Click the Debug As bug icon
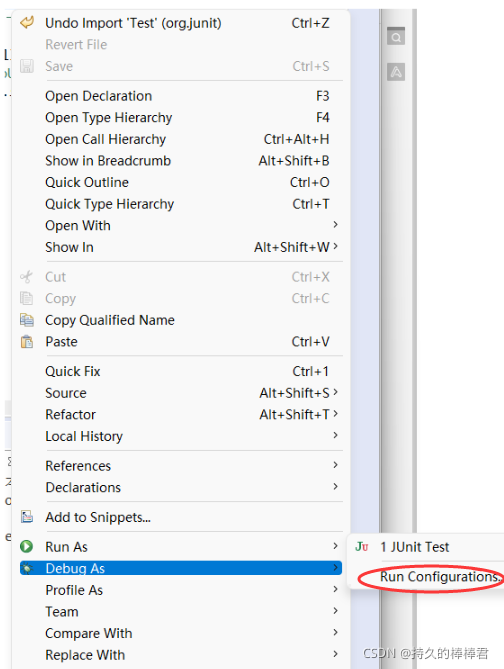Viewport: 504px width, 669px height. pos(27,568)
